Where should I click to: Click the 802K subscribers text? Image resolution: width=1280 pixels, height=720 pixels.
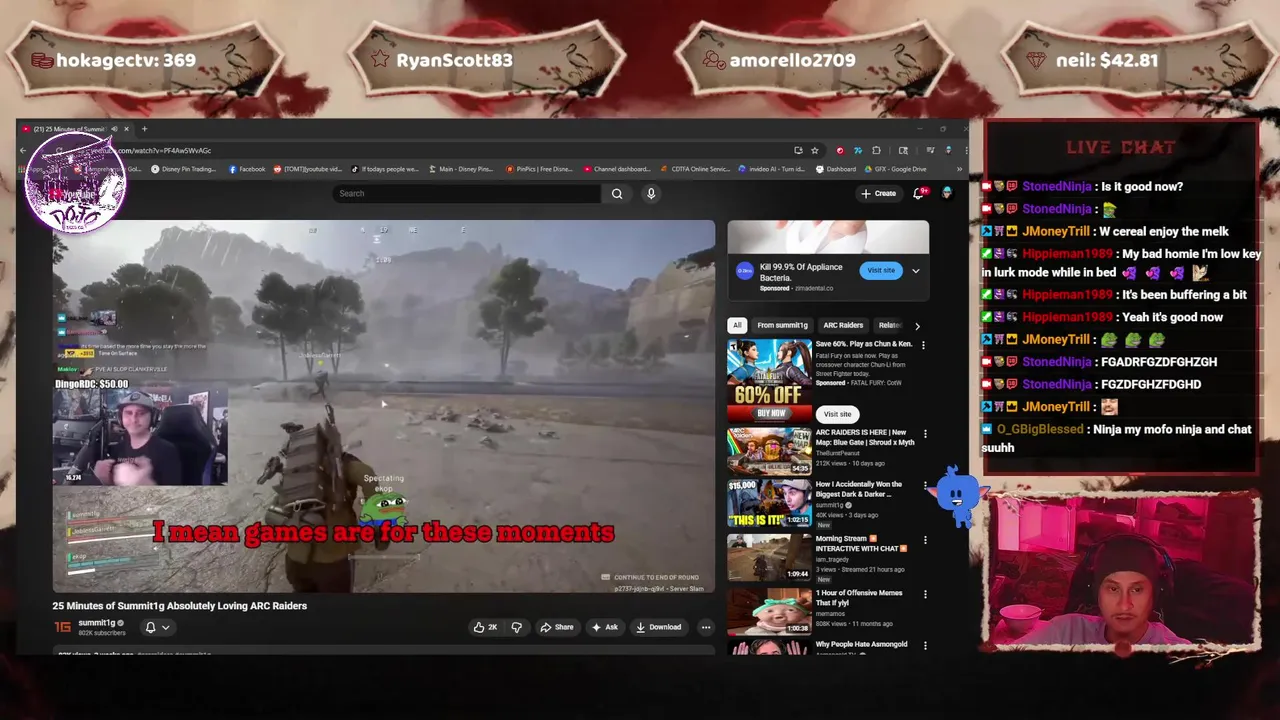102,633
